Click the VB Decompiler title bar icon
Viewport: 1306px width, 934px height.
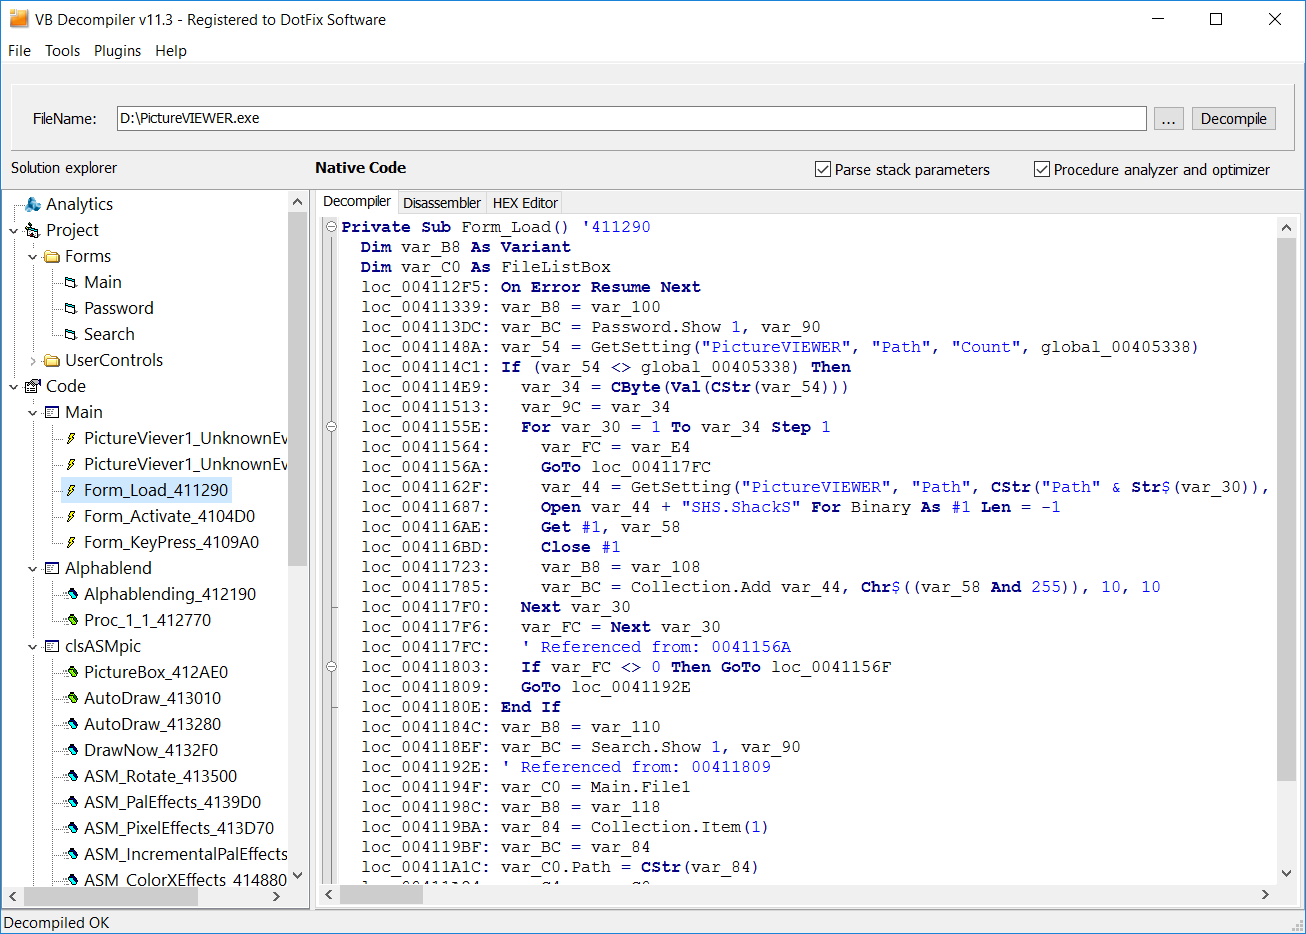18,19
